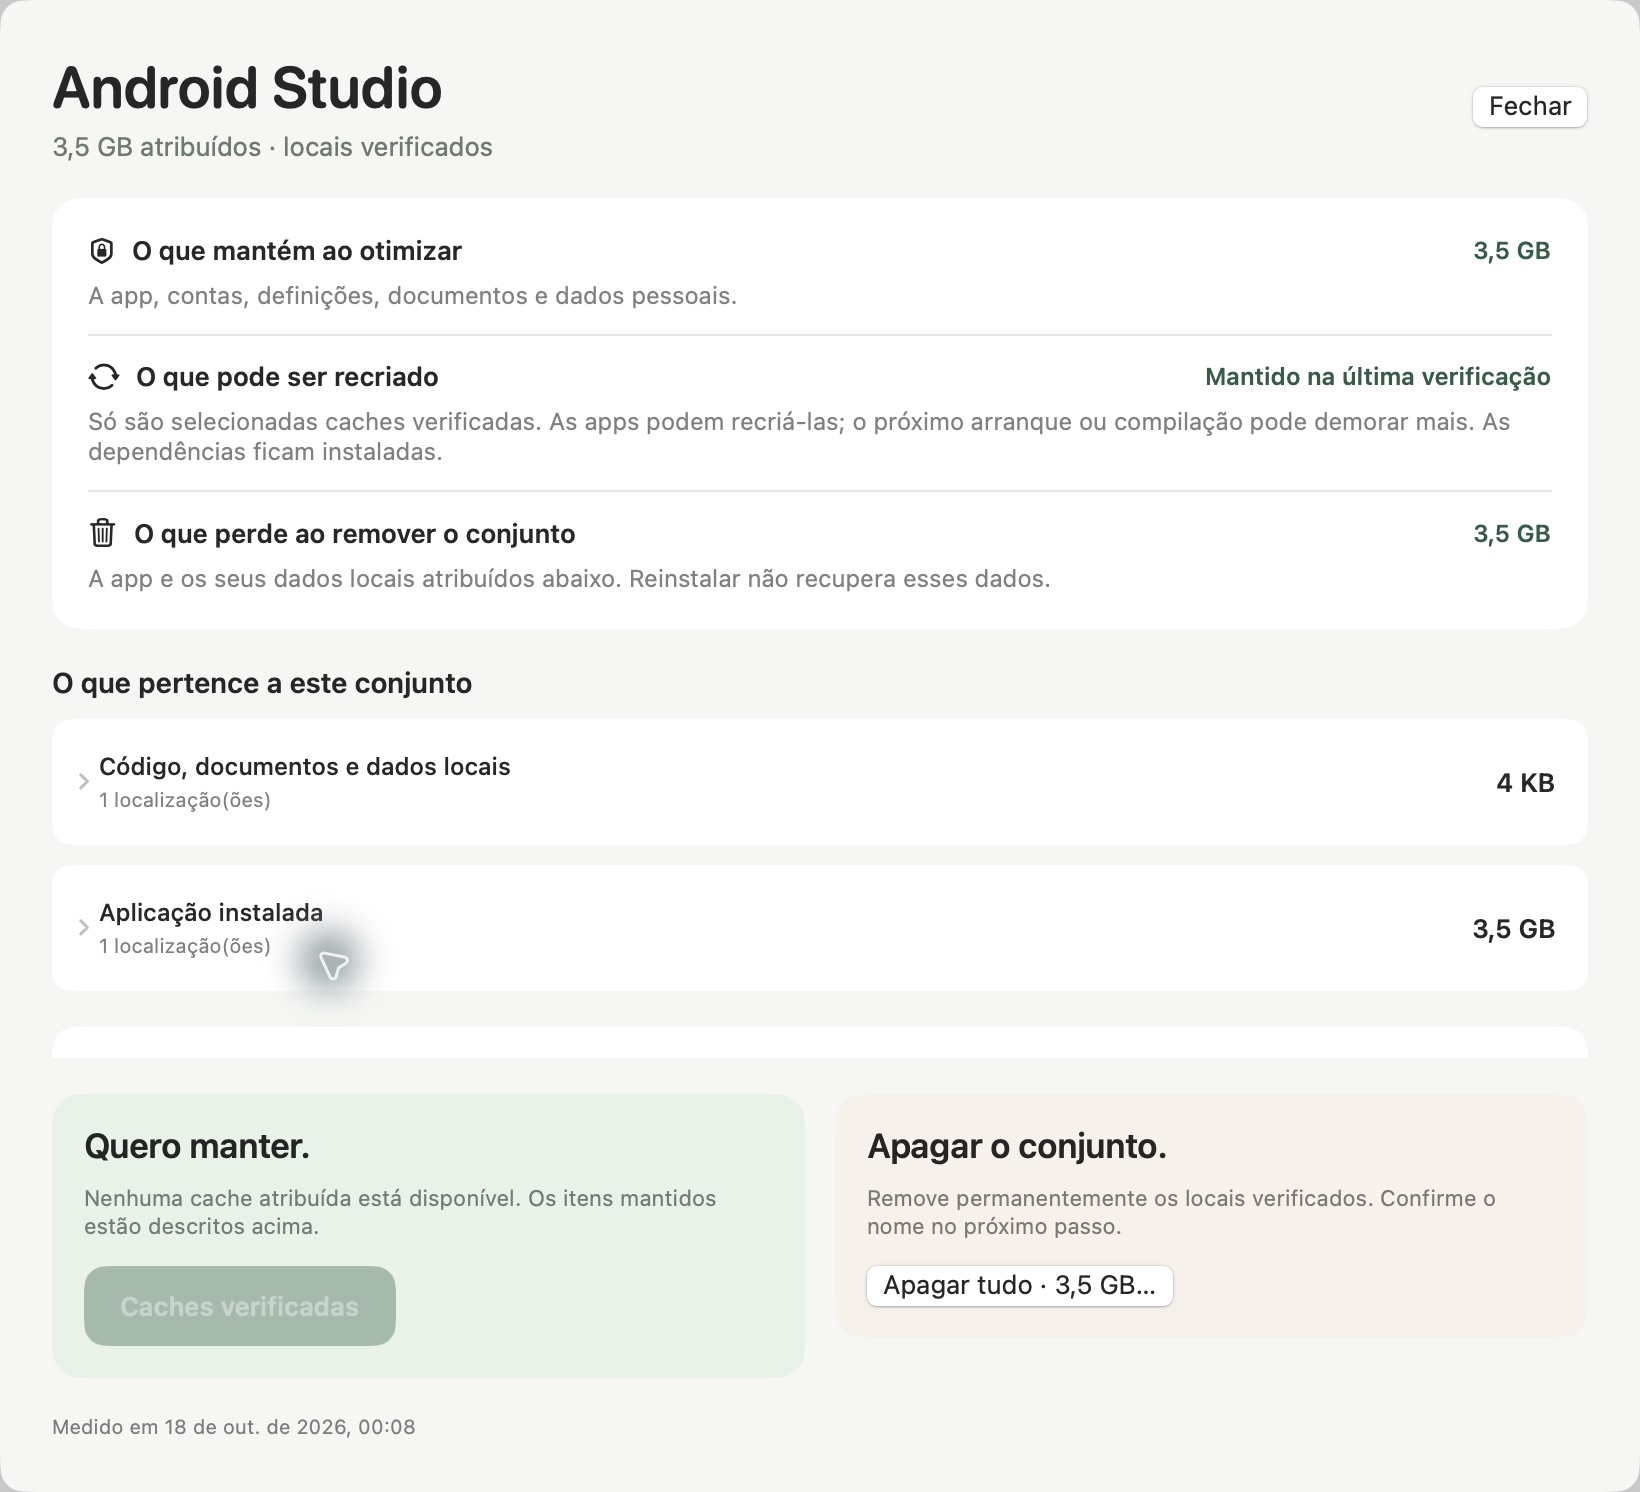This screenshot has width=1640, height=1492.
Task: Click the 'Caches verificadas' button
Action: (240, 1306)
